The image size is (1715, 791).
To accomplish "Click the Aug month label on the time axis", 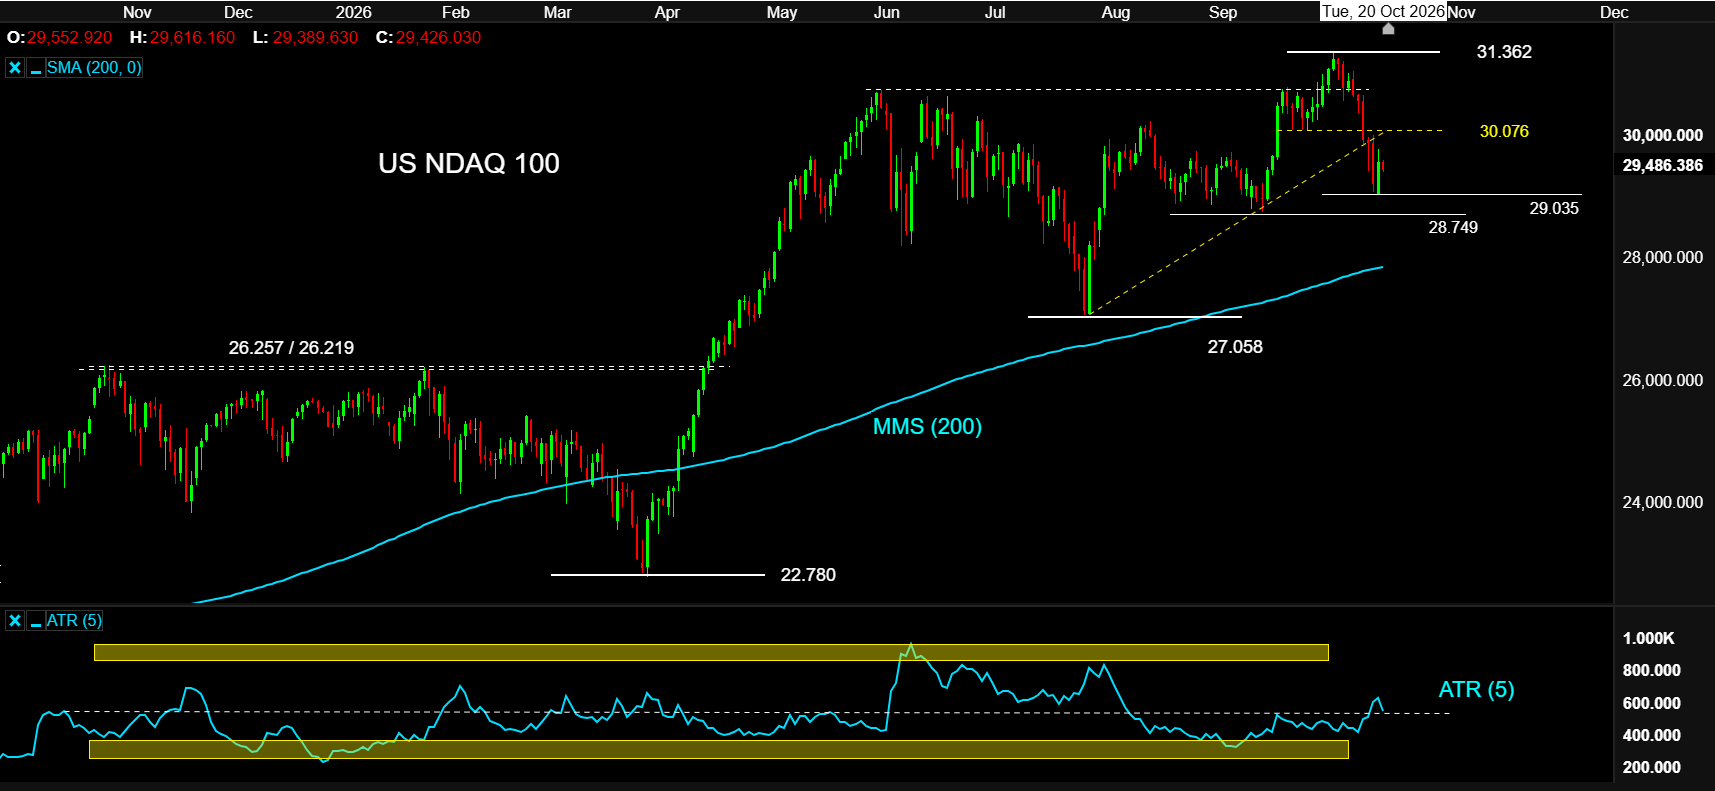I will tap(1116, 12).
